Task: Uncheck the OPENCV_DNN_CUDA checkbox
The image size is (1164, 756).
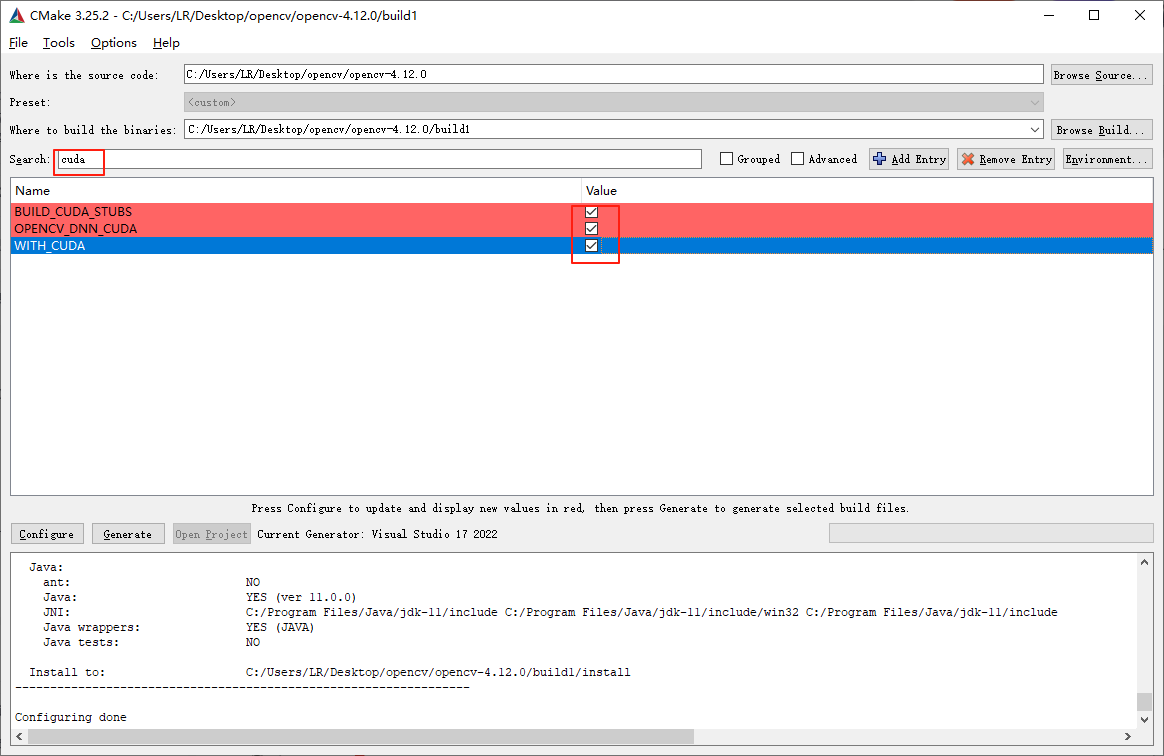Action: (592, 229)
